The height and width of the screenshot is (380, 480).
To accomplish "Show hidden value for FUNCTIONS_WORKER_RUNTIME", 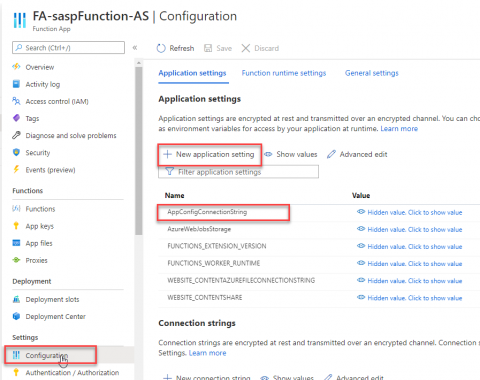I will pos(409,264).
